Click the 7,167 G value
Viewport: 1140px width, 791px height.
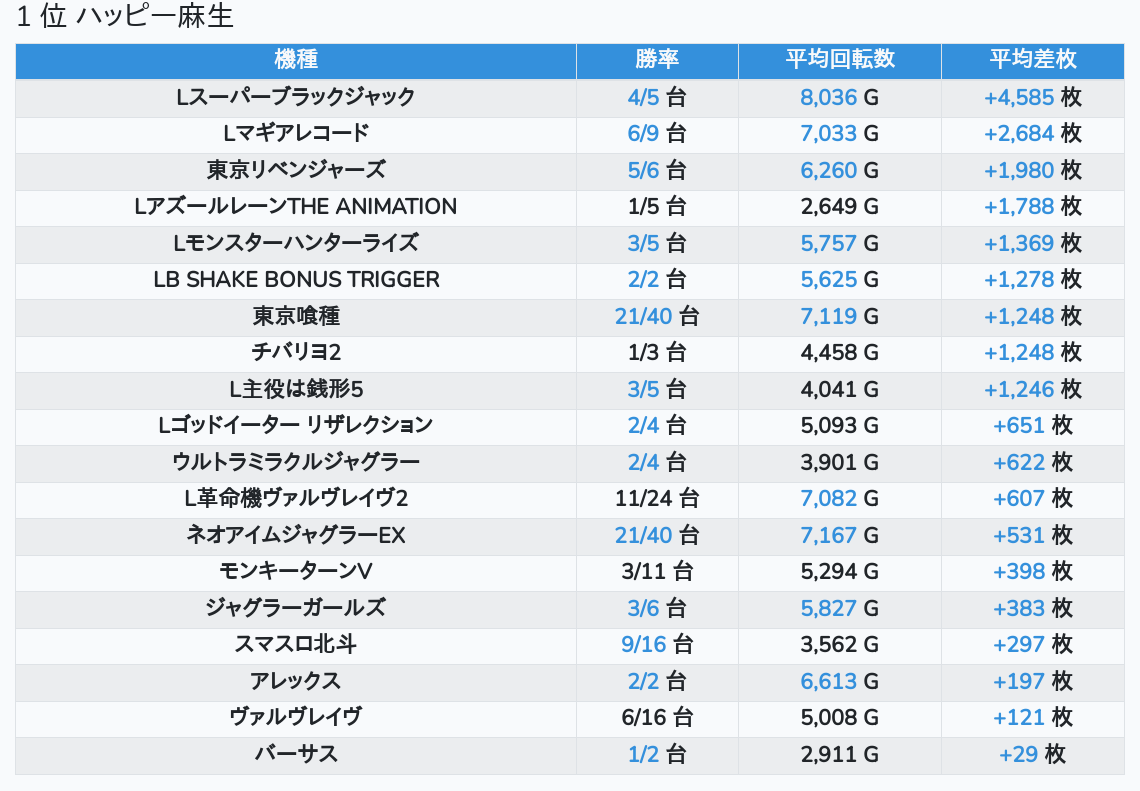839,535
